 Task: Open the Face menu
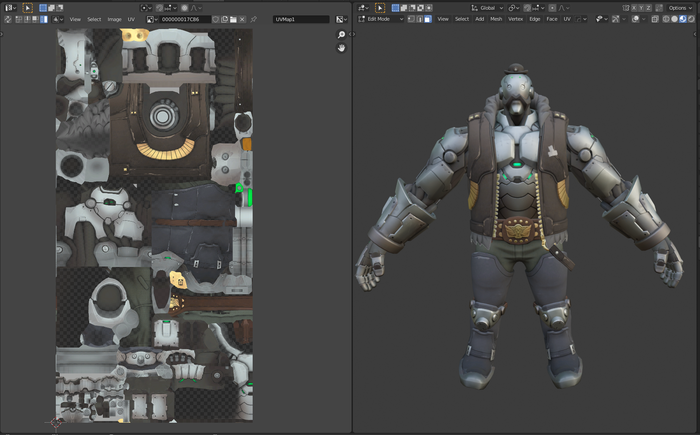[552, 19]
